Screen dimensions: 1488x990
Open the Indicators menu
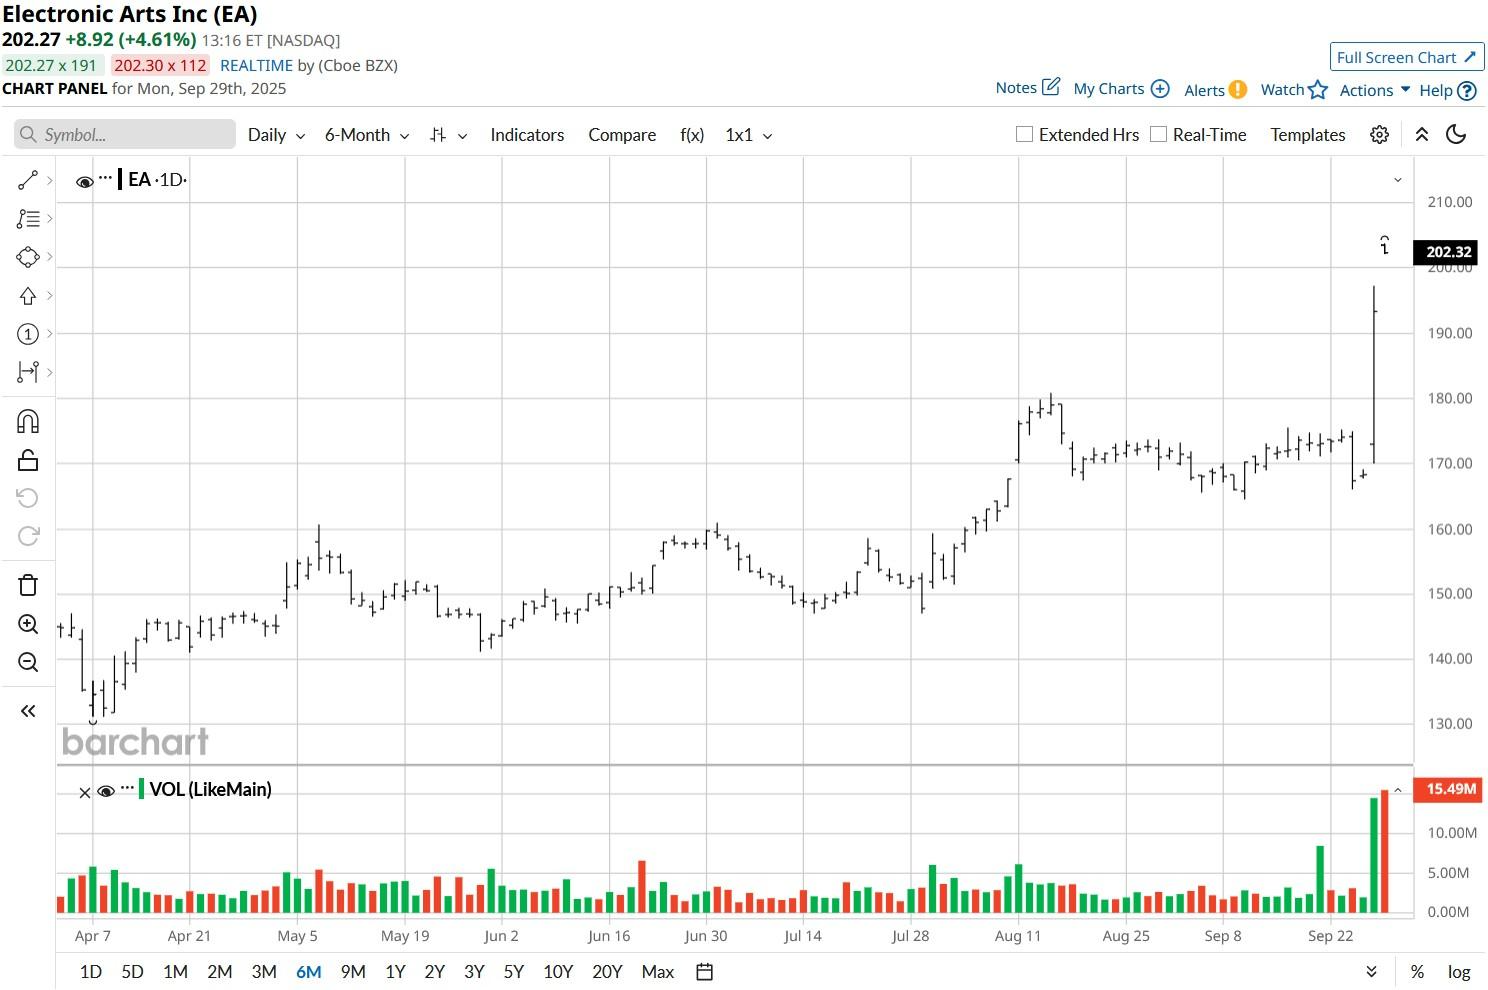[527, 135]
